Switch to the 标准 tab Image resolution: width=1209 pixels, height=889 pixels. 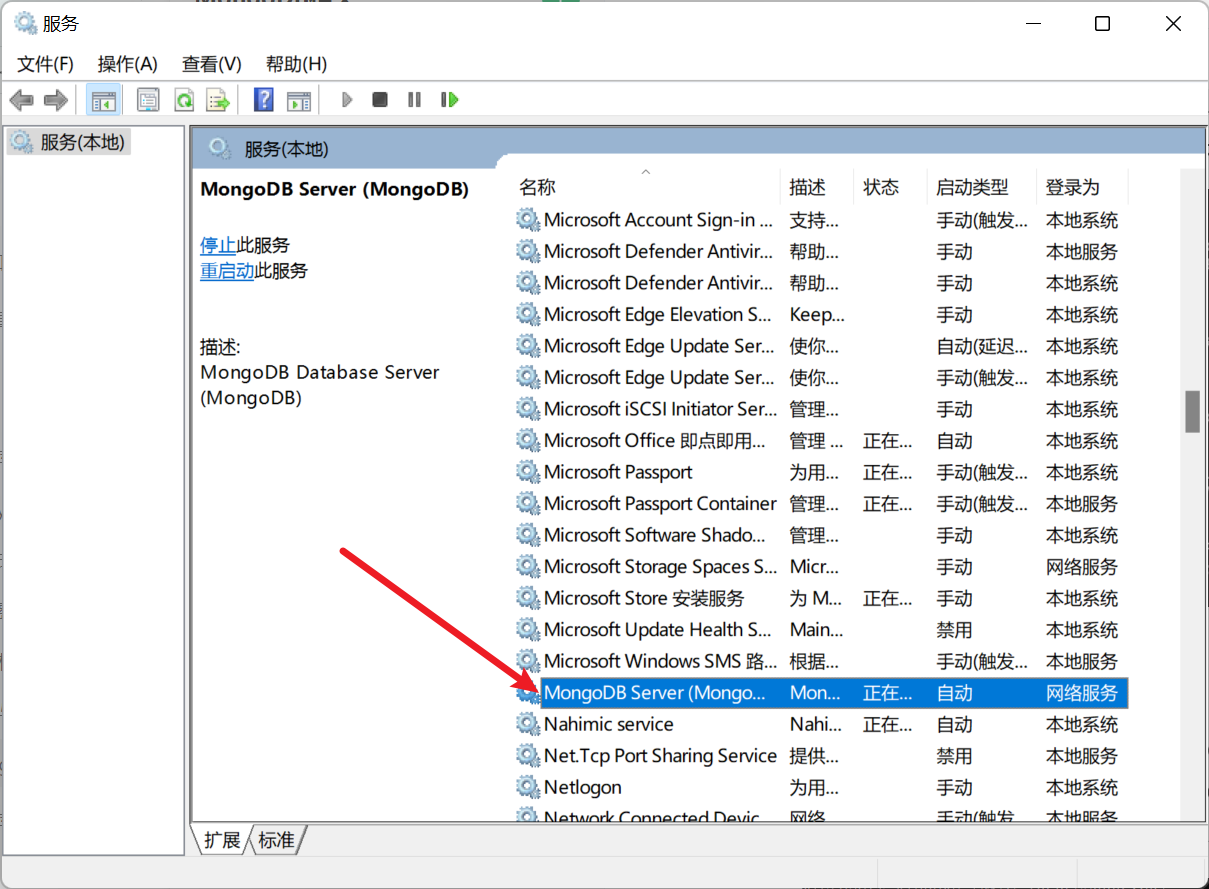point(277,840)
